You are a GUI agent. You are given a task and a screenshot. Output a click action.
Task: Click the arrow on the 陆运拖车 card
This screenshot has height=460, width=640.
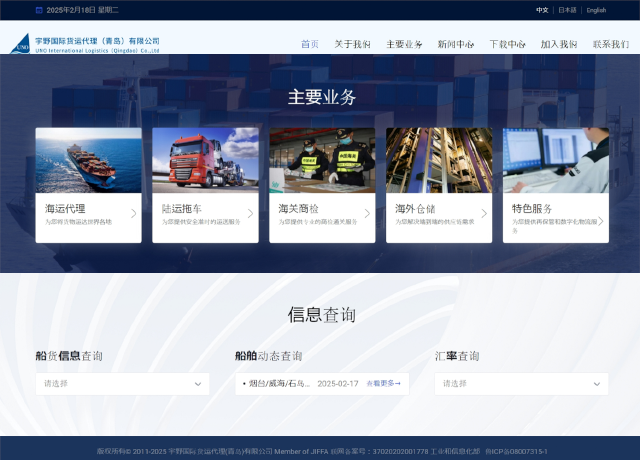[250, 213]
